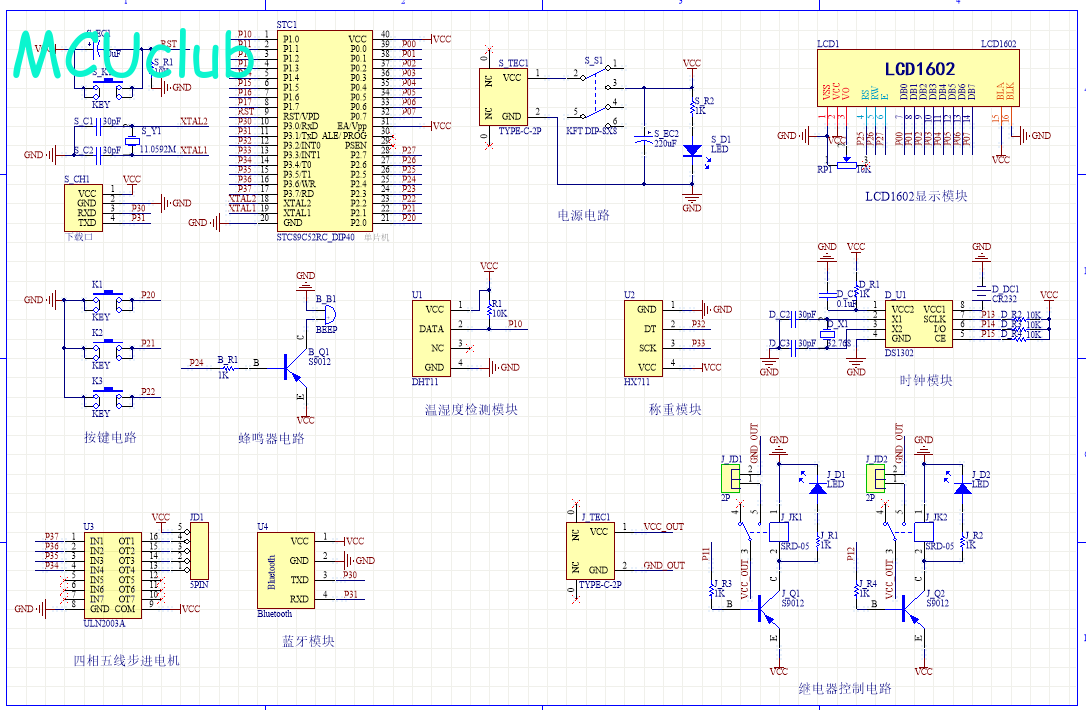The image size is (1086, 710).
Task: Click the GND_OUT net label near J_TEC1
Action: 664,565
